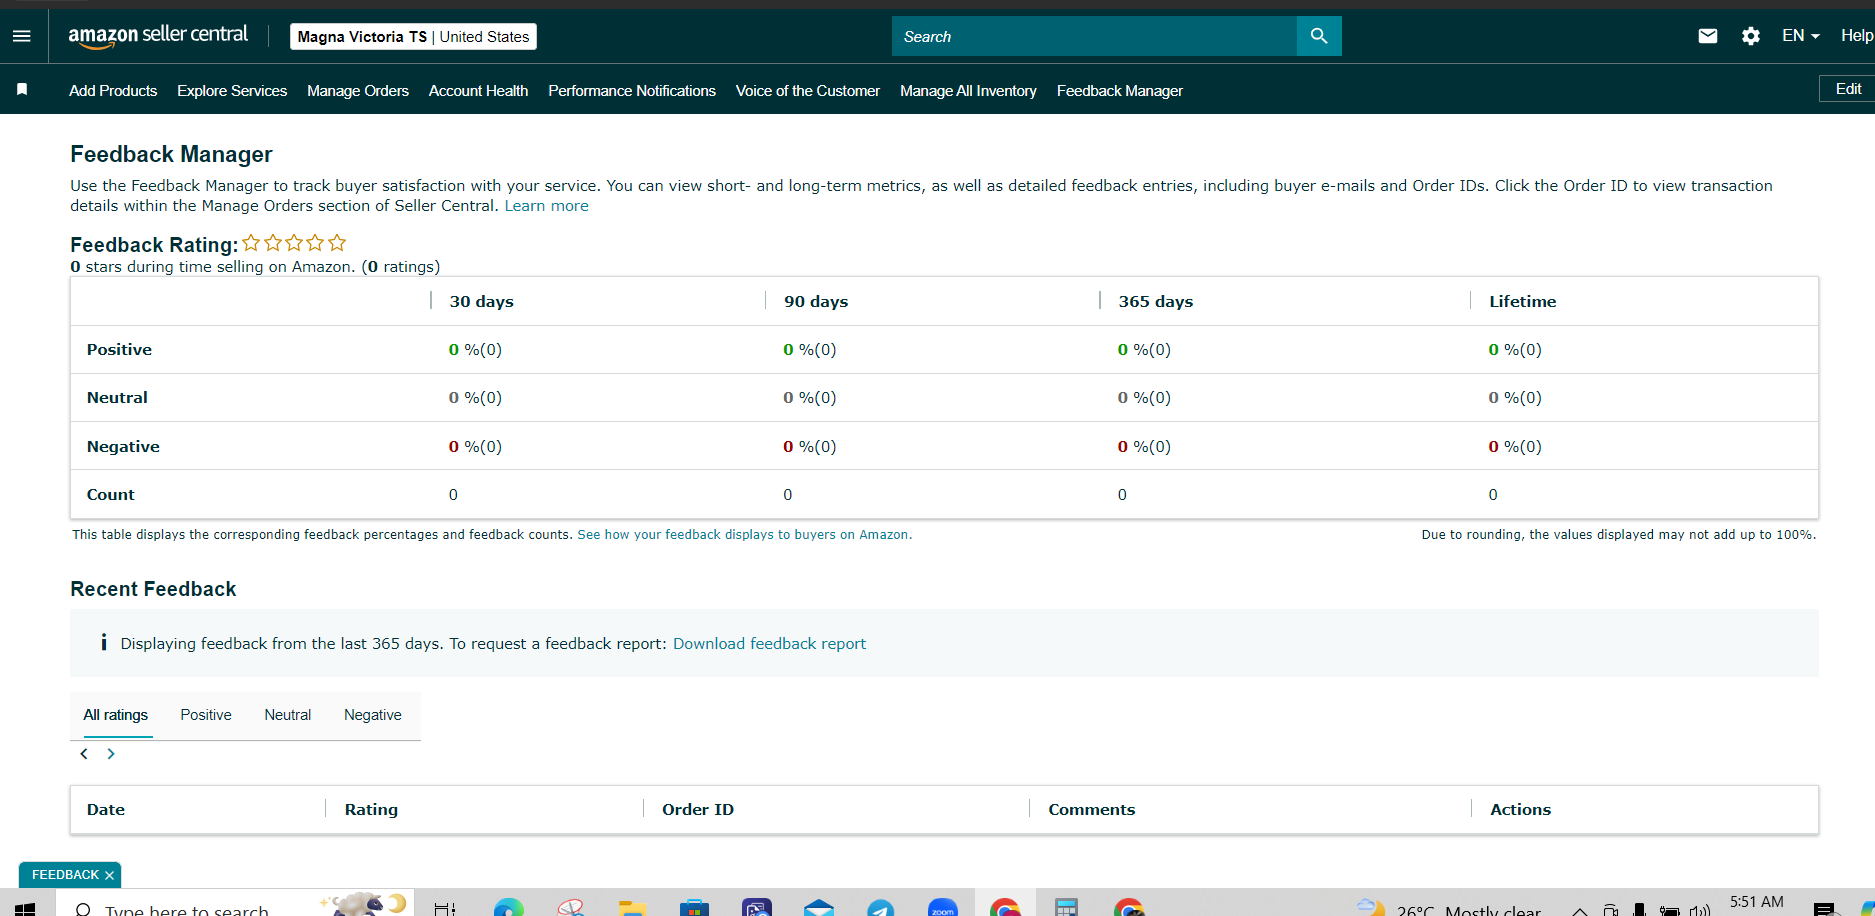Open File Explorer from the taskbar

[x=632, y=908]
